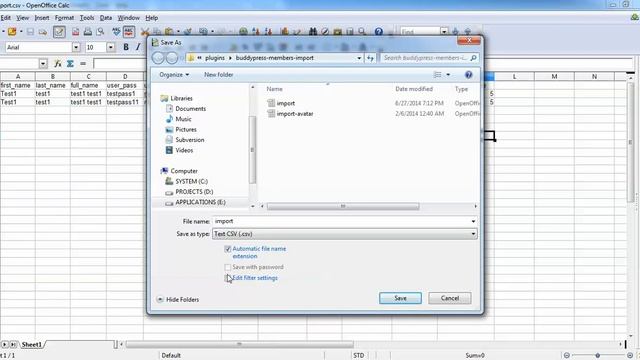Open Find & Replace binoculars icon
Image resolution: width=640 pixels, height=360 pixels.
pos(313,31)
